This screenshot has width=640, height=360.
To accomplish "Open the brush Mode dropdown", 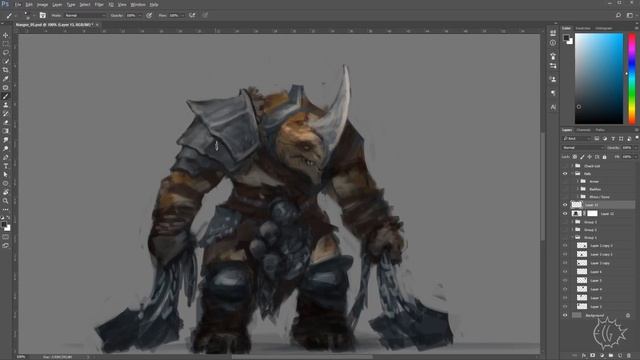I will tap(85, 16).
